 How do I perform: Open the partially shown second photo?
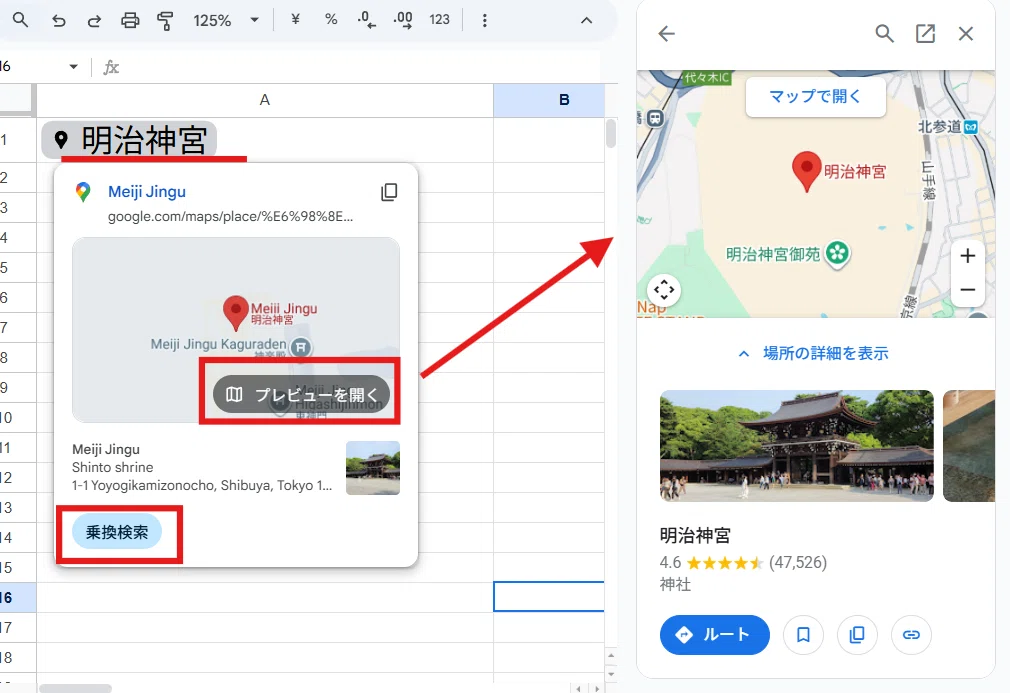click(x=969, y=446)
